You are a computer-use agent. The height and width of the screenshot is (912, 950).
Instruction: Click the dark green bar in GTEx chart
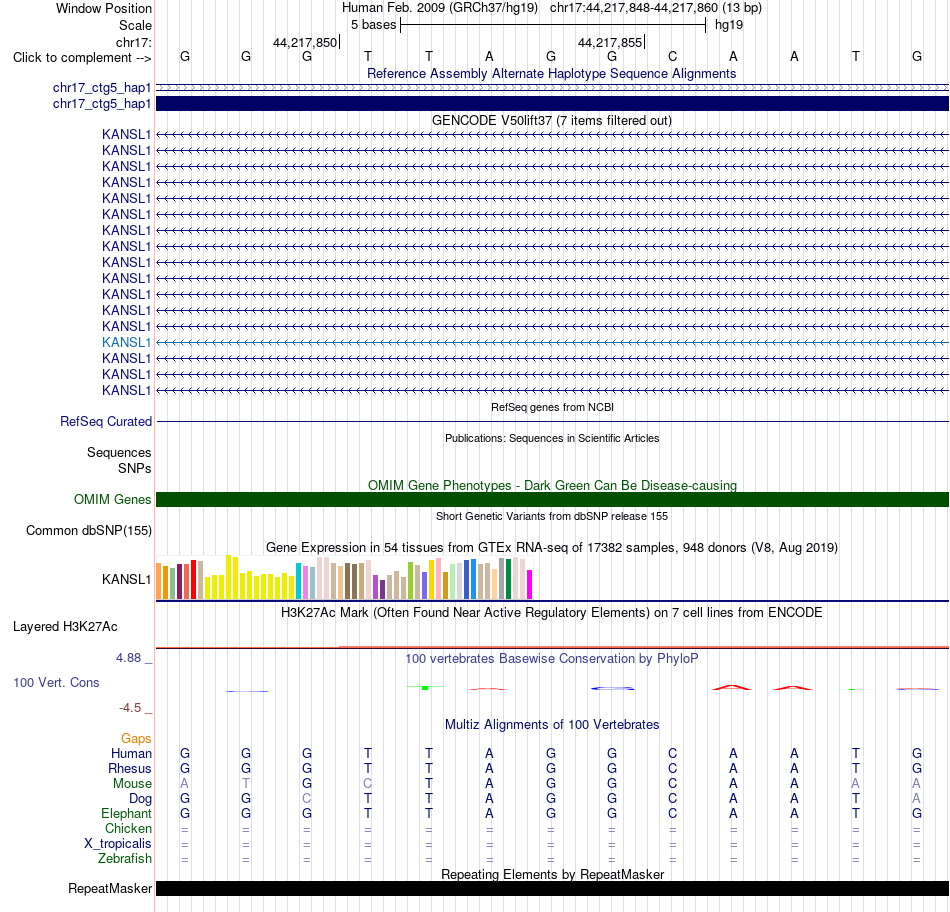point(508,579)
